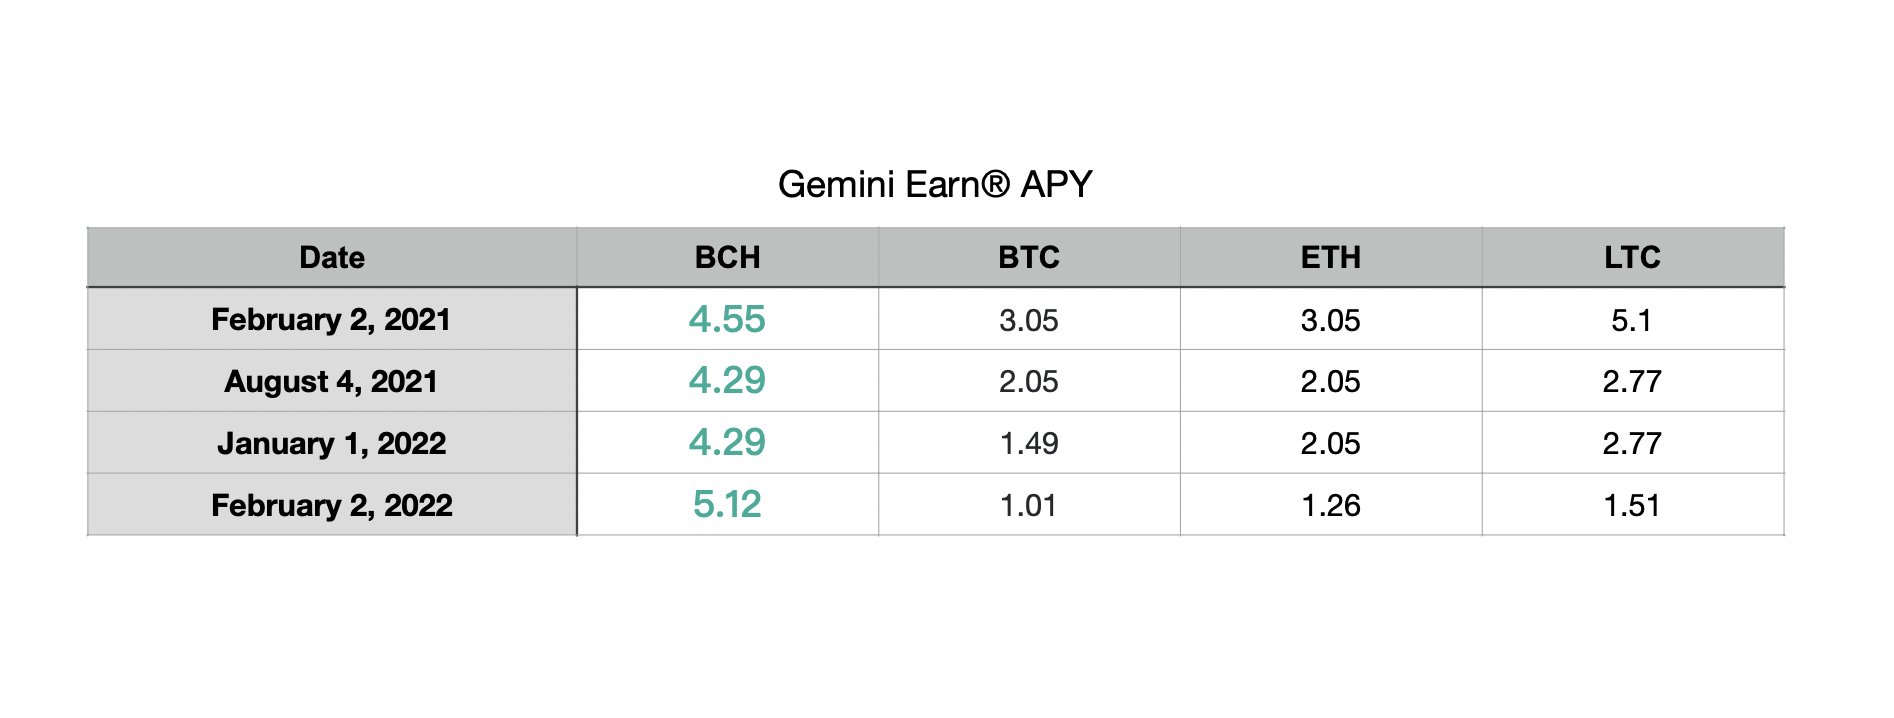Select the BTC column header cell
The height and width of the screenshot is (718, 1894).
[x=1029, y=257]
